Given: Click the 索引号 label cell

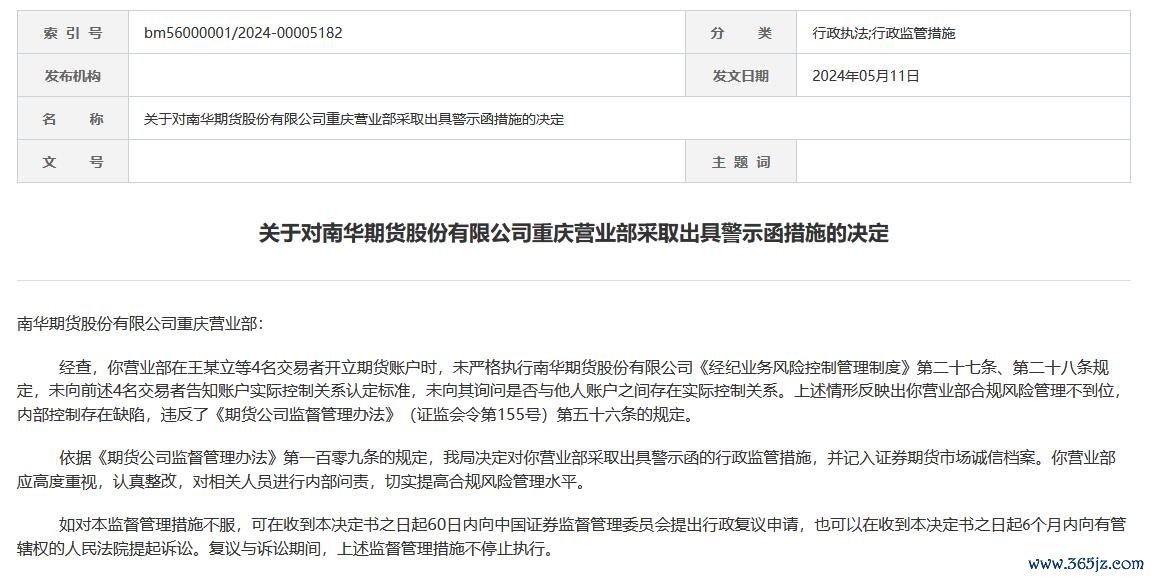Looking at the screenshot, I should (x=73, y=33).
